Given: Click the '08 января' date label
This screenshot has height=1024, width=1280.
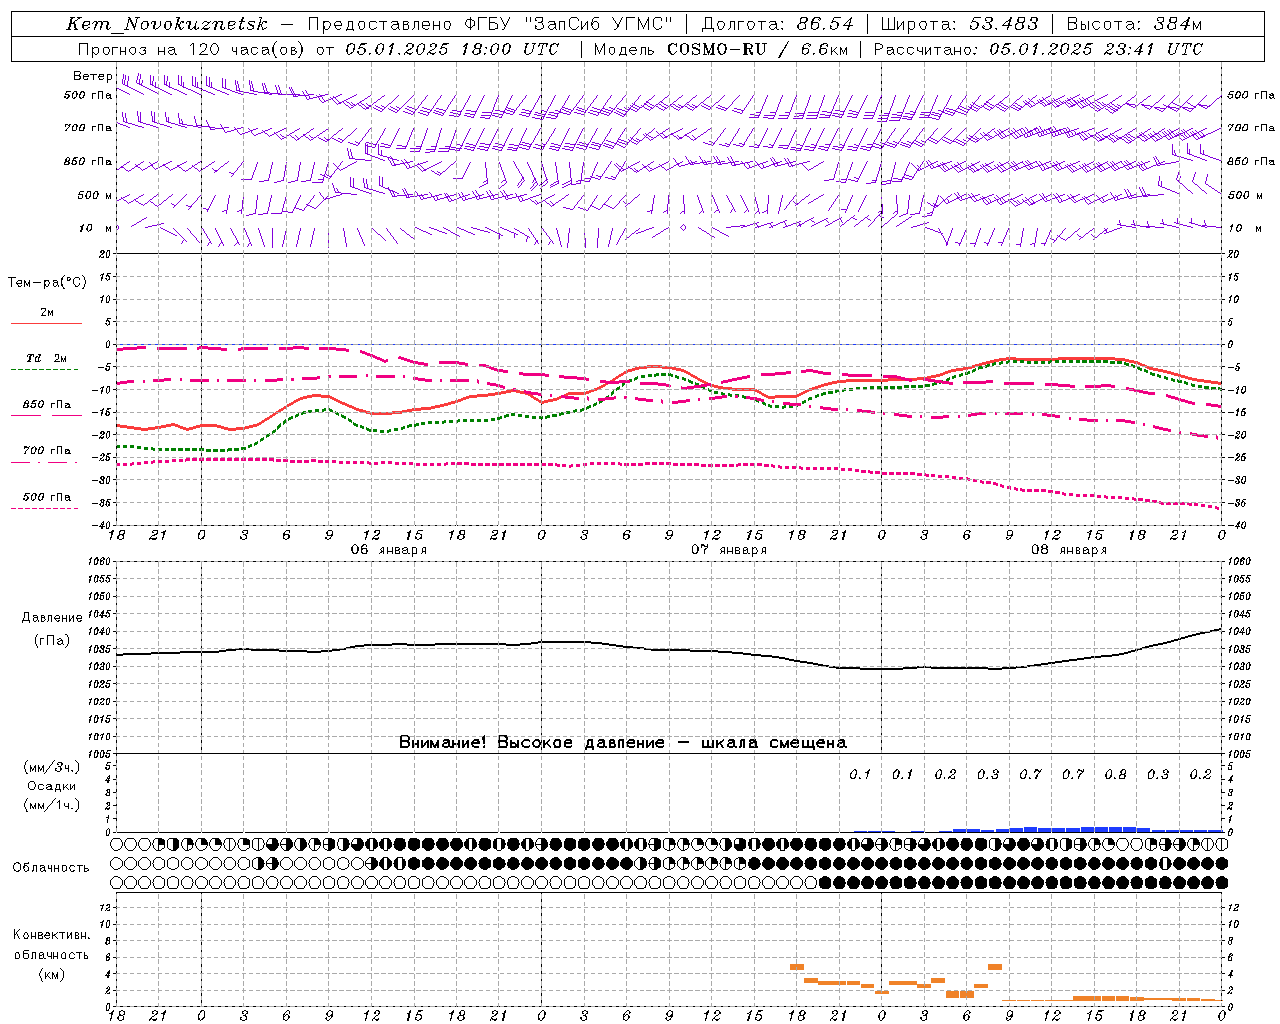Looking at the screenshot, I should pos(1069,550).
